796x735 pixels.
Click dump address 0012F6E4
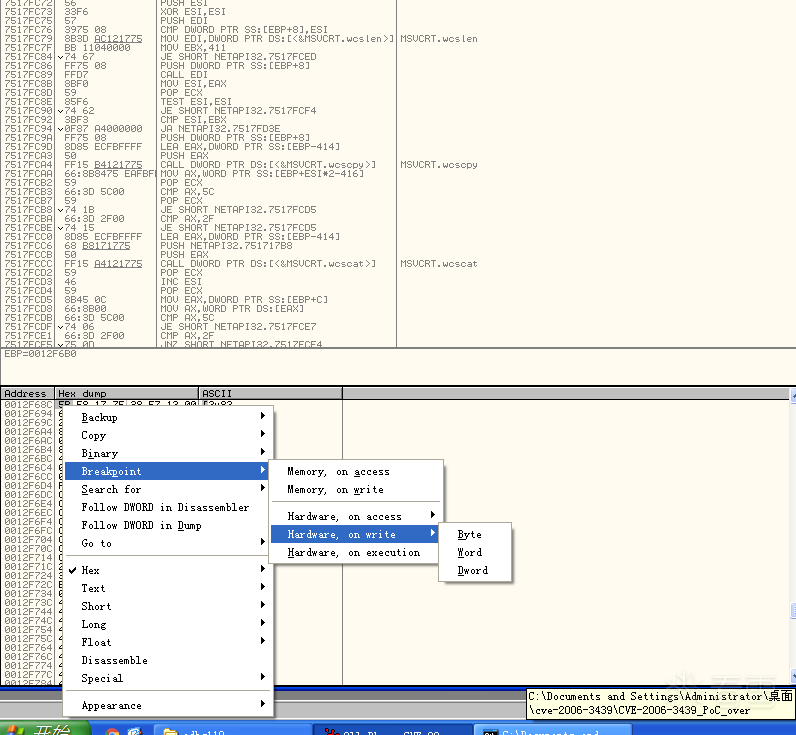pos(28,504)
